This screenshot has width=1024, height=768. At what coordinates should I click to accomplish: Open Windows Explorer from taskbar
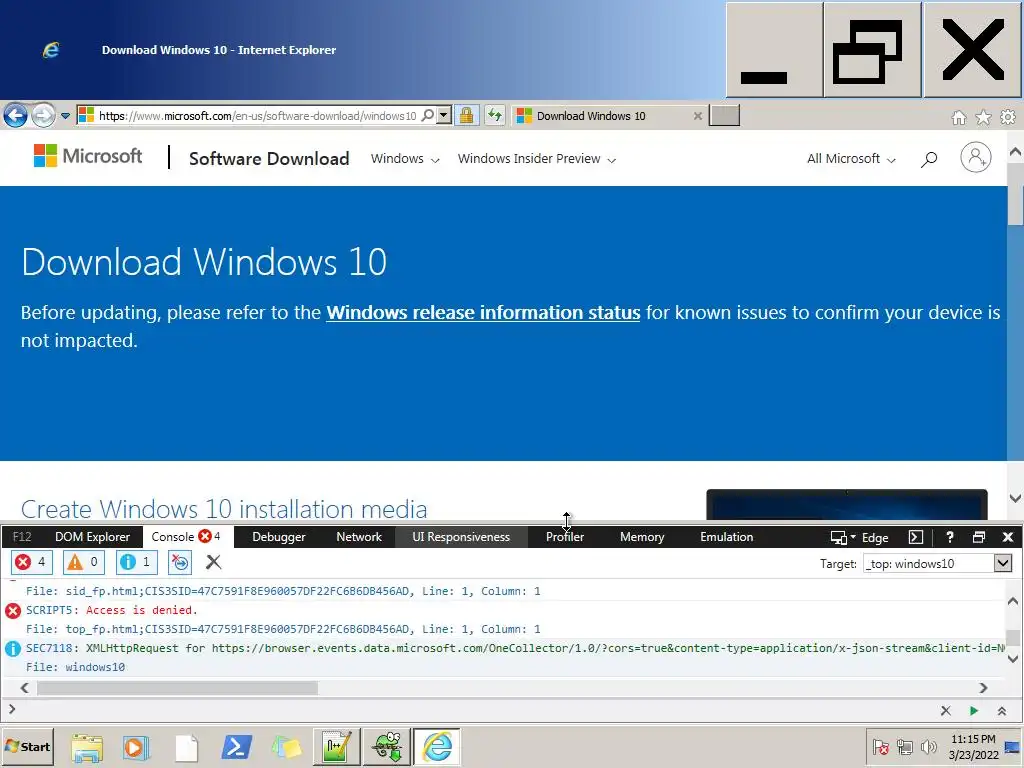(x=87, y=747)
